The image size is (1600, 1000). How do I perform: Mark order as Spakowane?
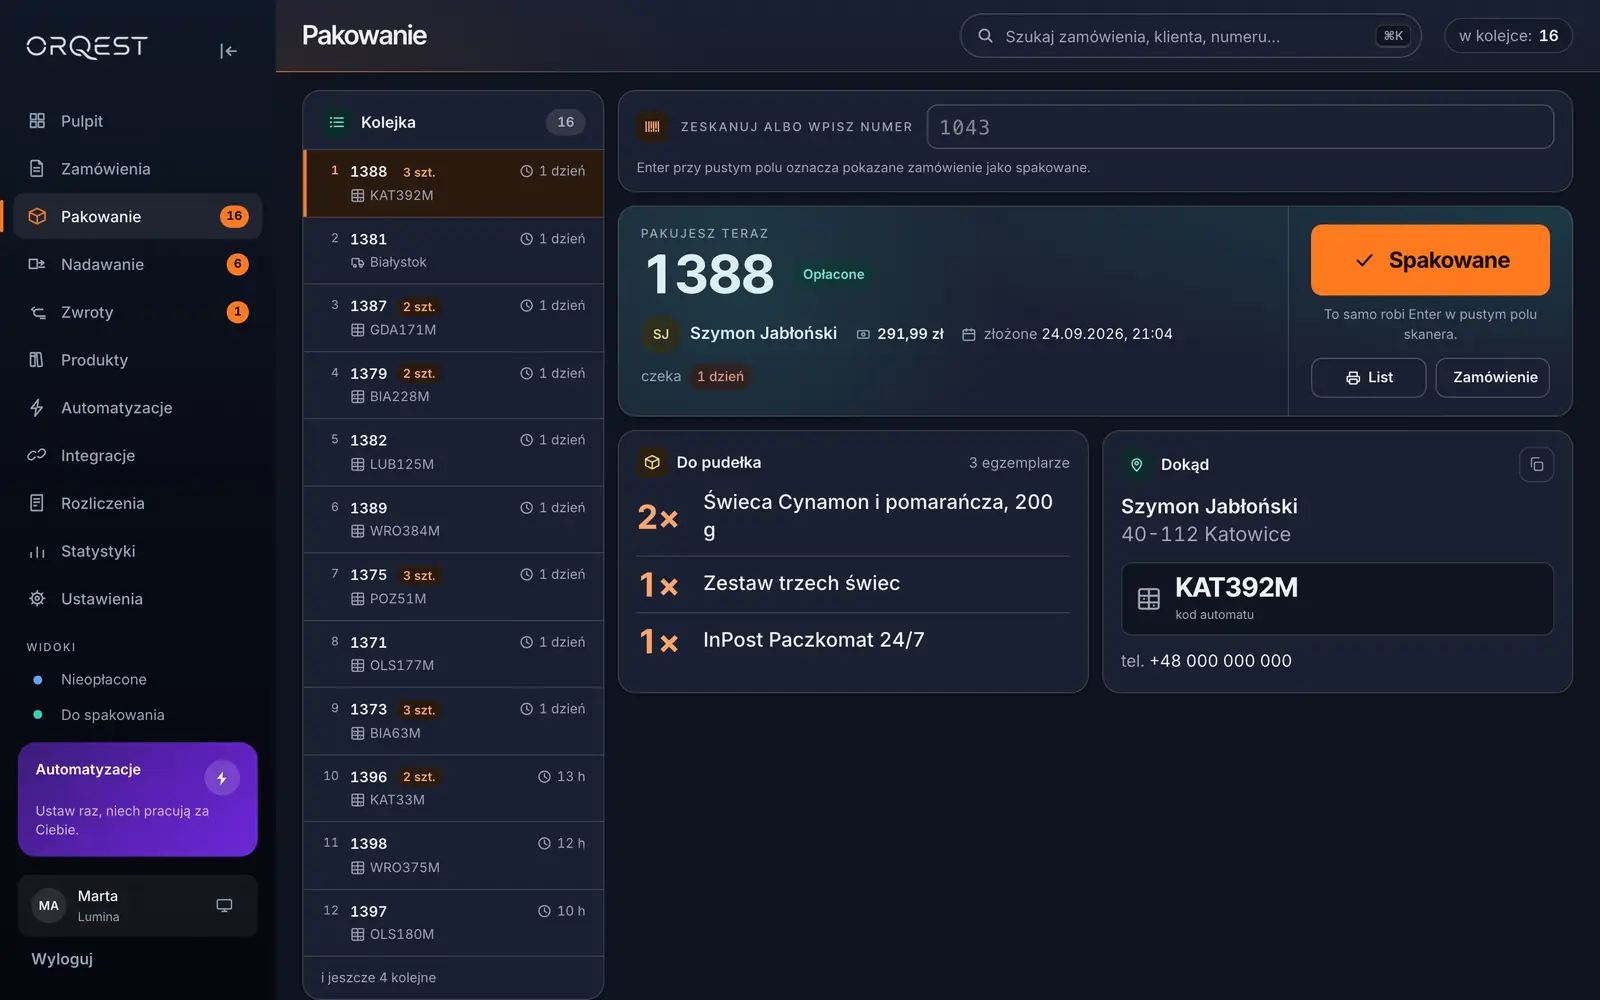[1430, 260]
